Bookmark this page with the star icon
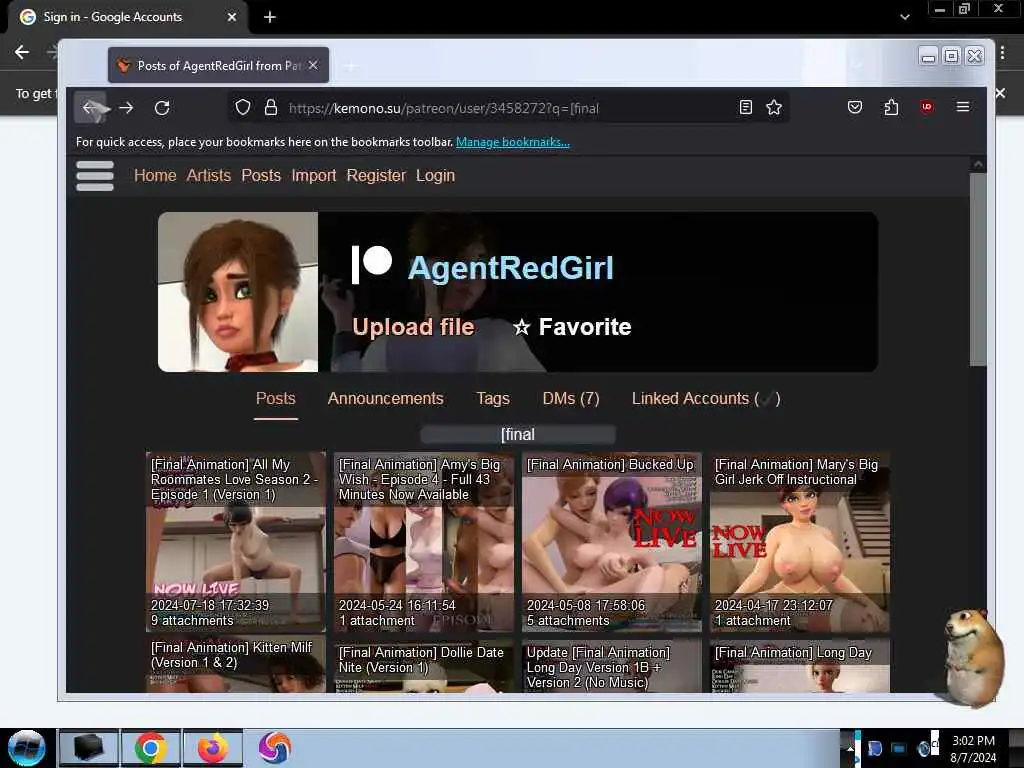This screenshot has width=1024, height=768. [x=774, y=107]
